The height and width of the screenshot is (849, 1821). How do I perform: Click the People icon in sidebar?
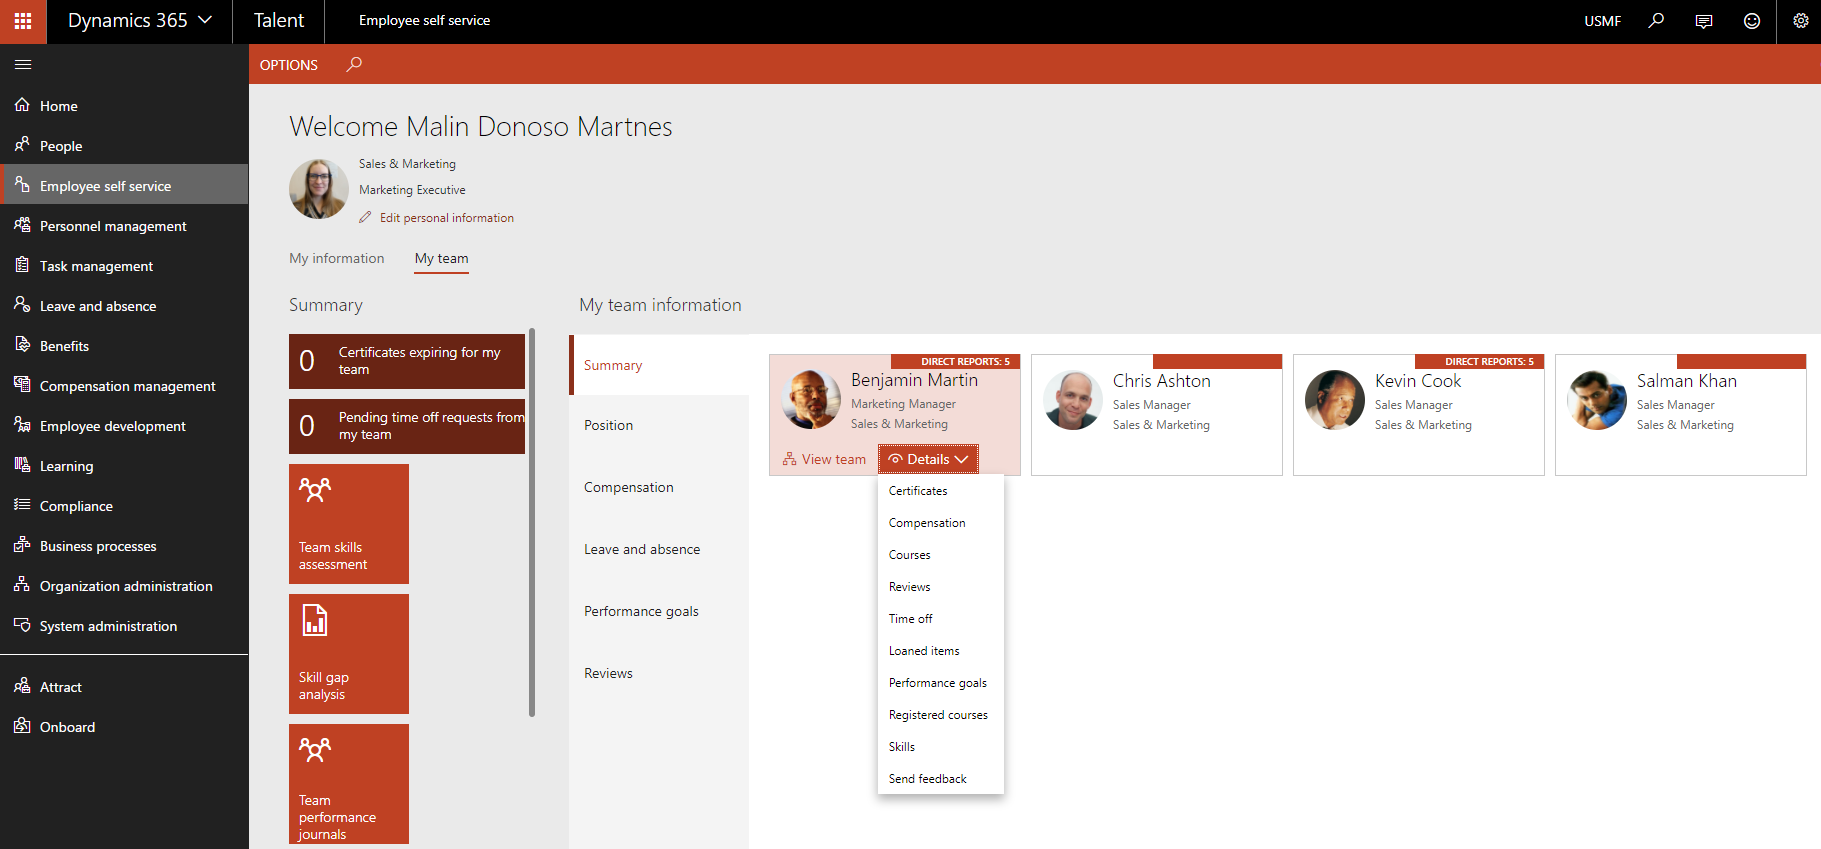[x=22, y=145]
